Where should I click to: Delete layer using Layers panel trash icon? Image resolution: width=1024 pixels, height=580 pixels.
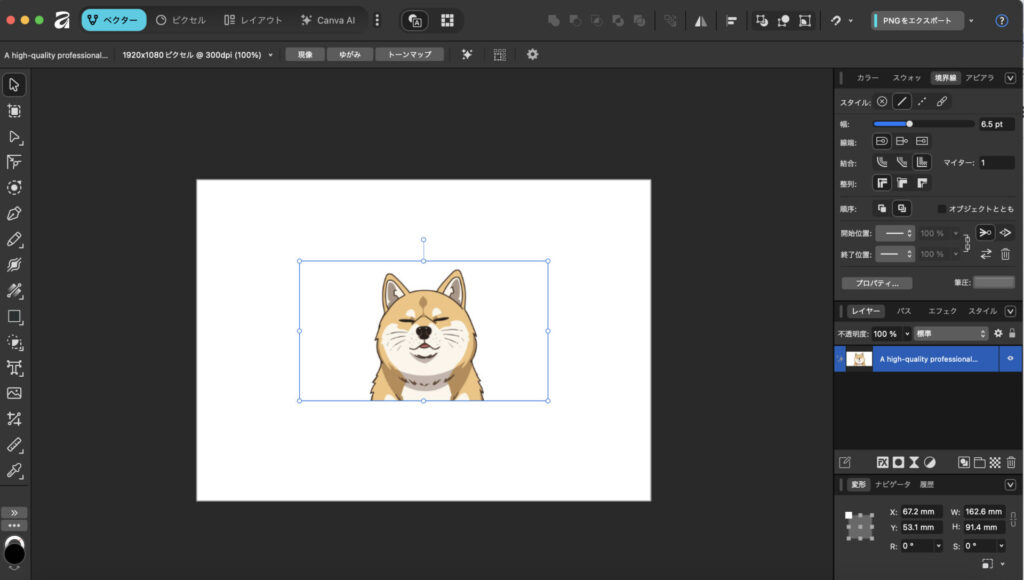coord(1011,462)
